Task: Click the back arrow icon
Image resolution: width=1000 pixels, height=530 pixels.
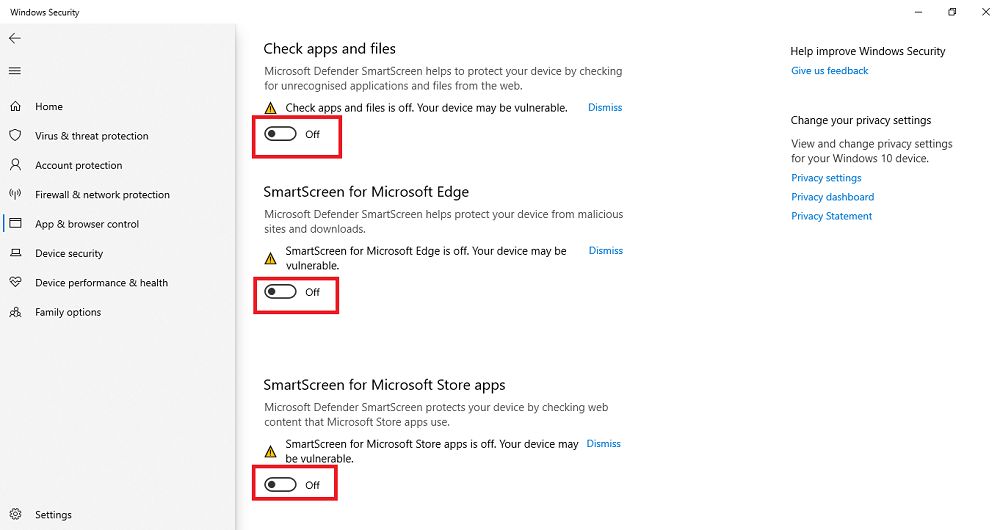Action: [14, 38]
